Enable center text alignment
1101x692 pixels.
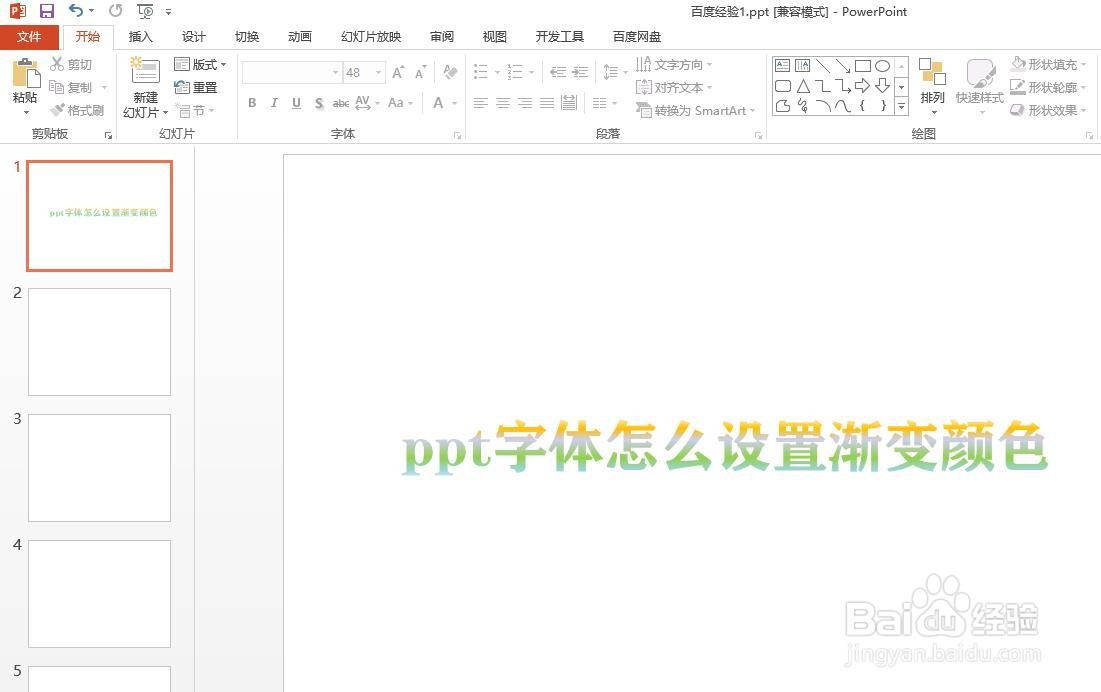503,103
